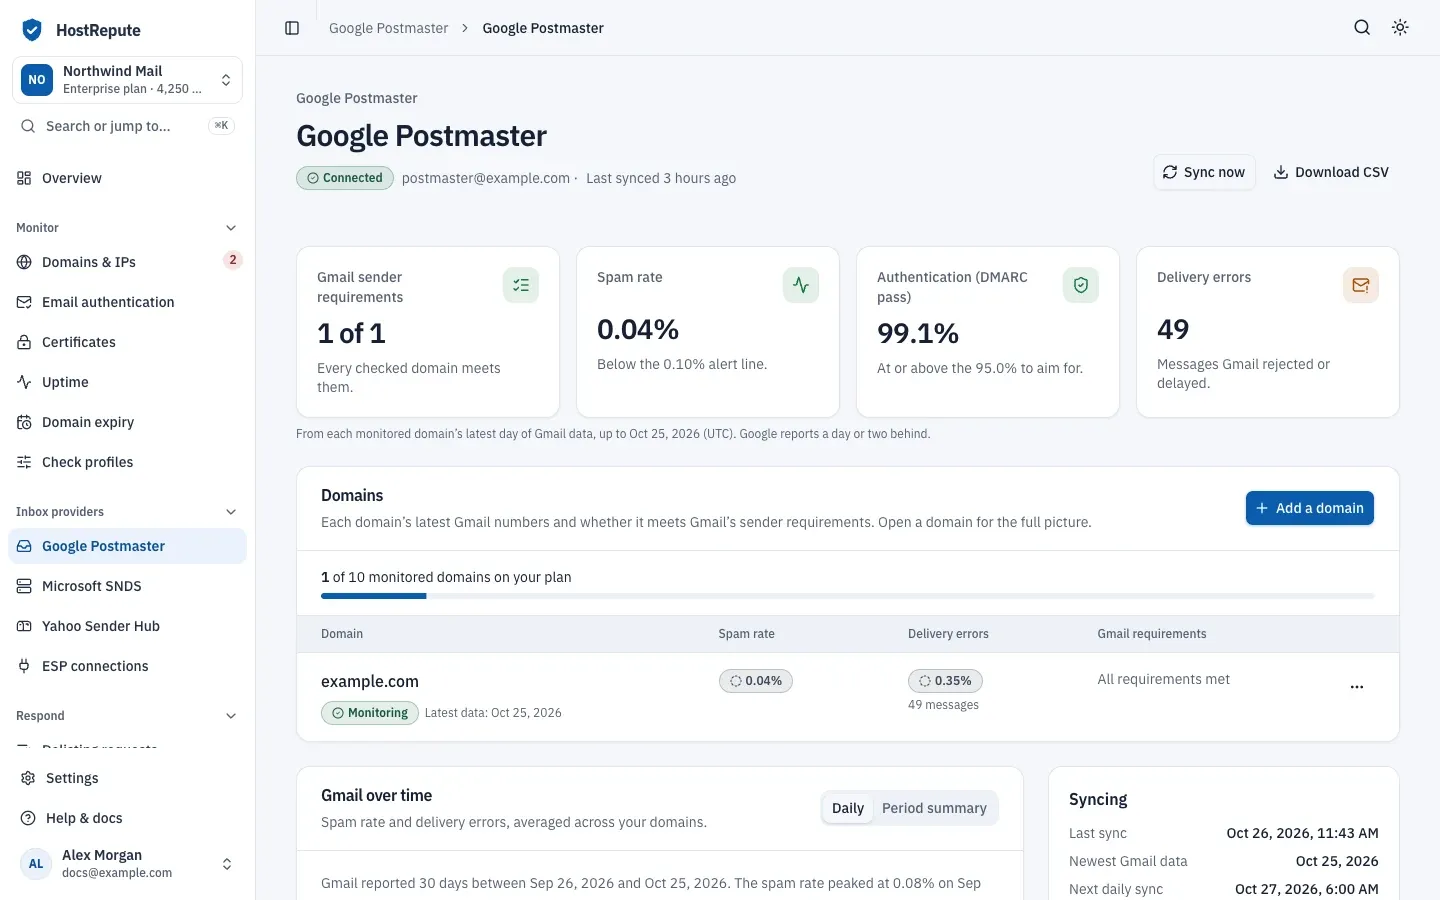
Task: Click the Microsoft SNDS server icon
Action: coord(24,586)
